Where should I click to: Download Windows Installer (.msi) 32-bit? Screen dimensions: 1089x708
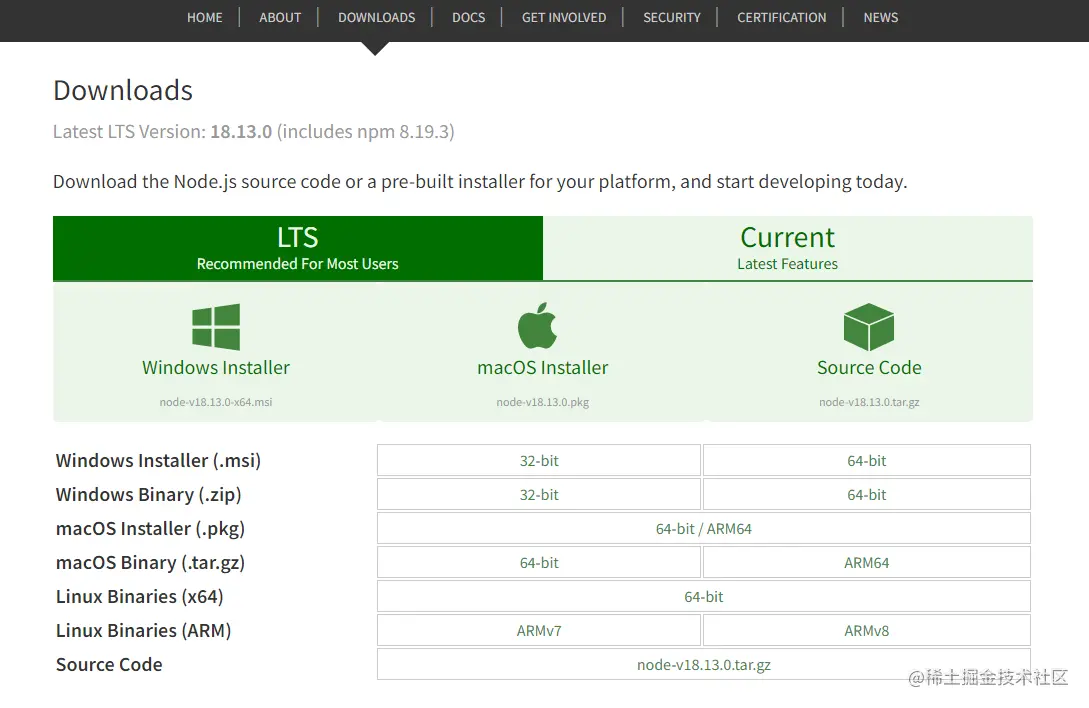point(539,461)
